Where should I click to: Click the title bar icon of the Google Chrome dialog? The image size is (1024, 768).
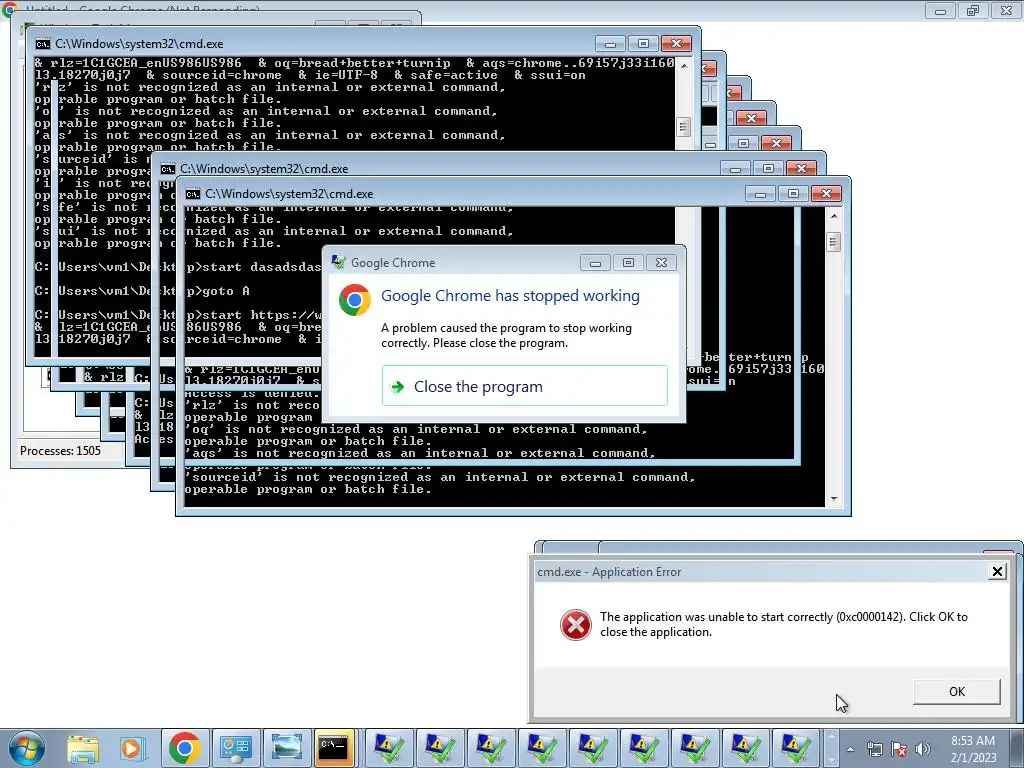coord(338,263)
